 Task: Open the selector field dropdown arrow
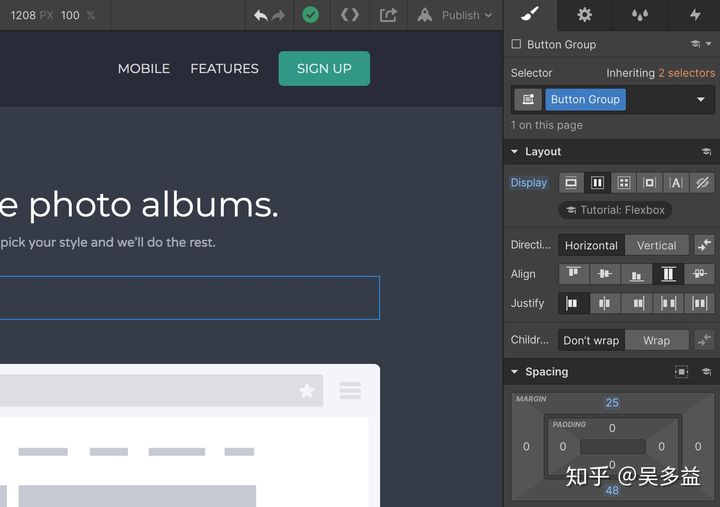(701, 100)
